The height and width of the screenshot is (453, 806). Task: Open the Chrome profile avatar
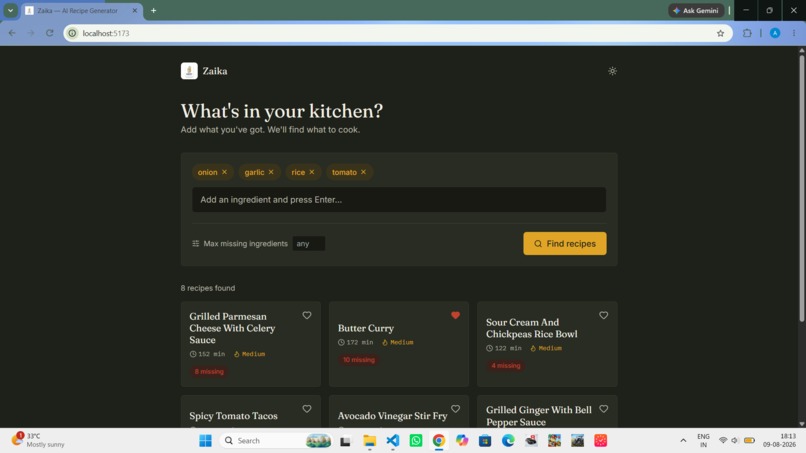[x=775, y=33]
